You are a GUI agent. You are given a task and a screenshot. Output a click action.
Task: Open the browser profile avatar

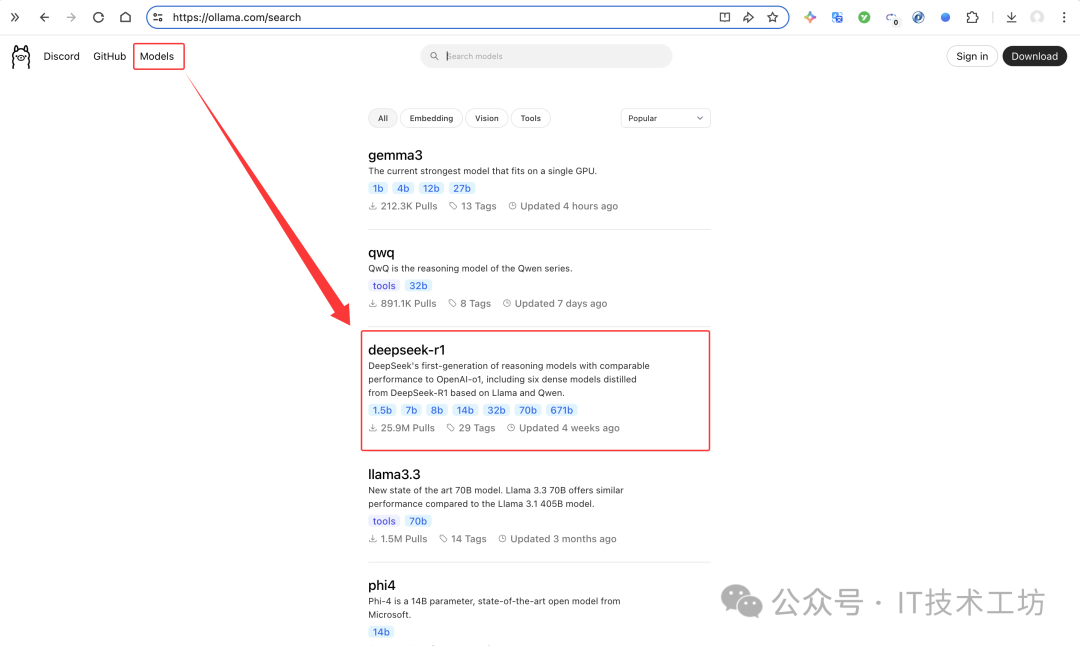1037,17
